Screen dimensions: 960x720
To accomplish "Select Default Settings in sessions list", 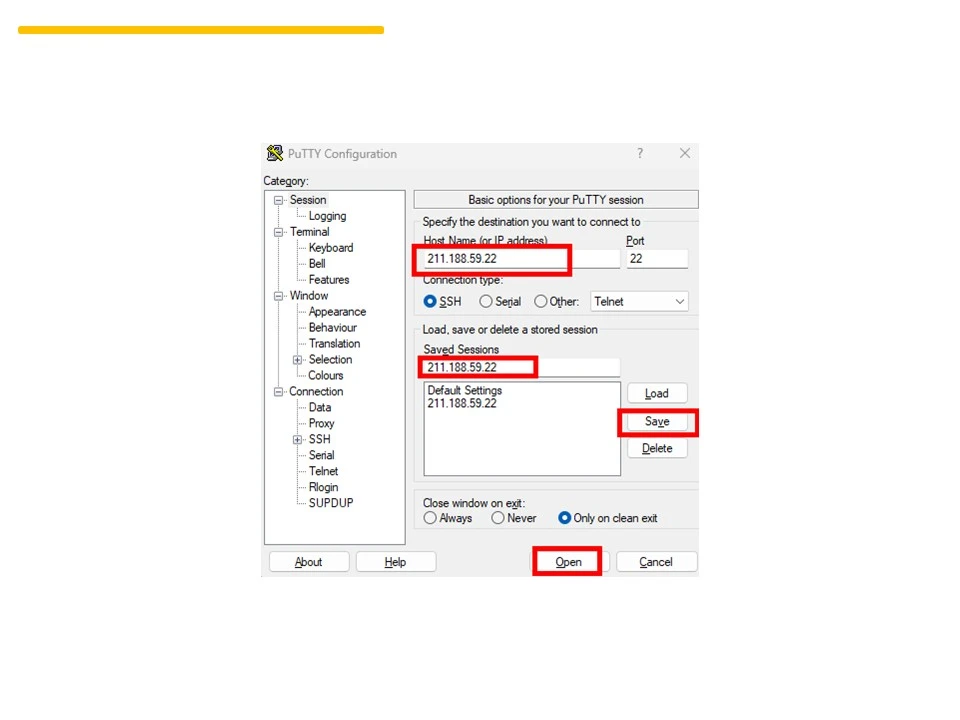I will point(465,390).
